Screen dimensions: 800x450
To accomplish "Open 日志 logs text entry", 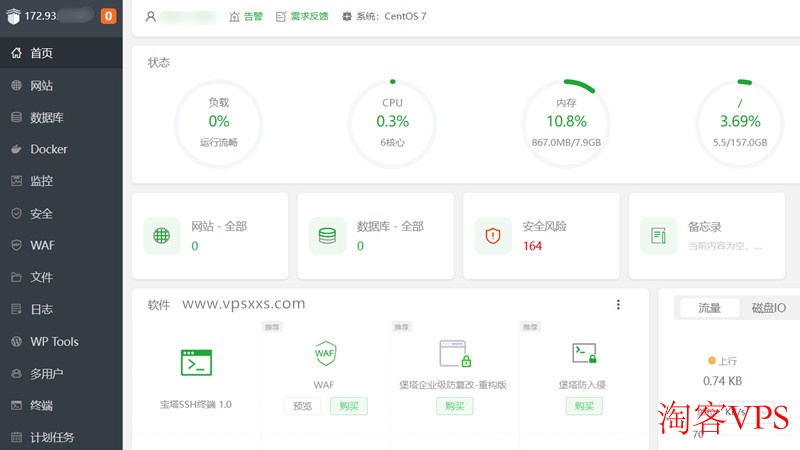I will pyautogui.click(x=41, y=309).
